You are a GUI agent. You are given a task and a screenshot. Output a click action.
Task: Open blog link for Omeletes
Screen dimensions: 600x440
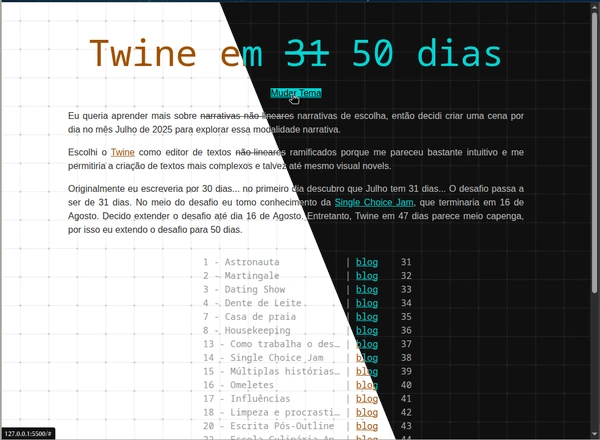tap(367, 385)
